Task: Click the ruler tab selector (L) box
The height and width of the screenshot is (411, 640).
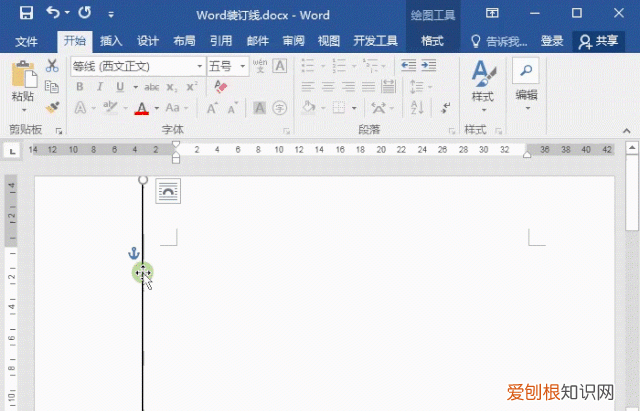Action: pos(13,151)
